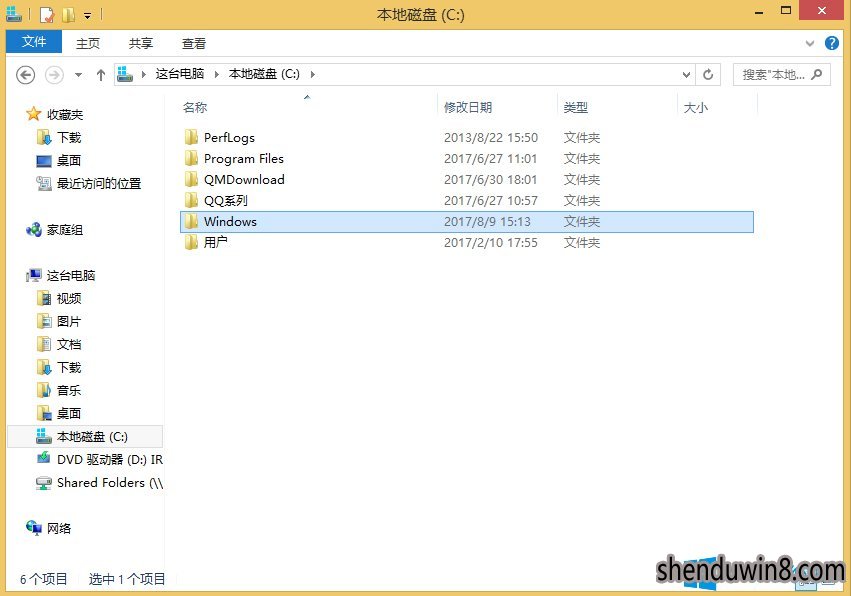Go forward with the Forward arrow button
This screenshot has width=851, height=596.
(54, 74)
